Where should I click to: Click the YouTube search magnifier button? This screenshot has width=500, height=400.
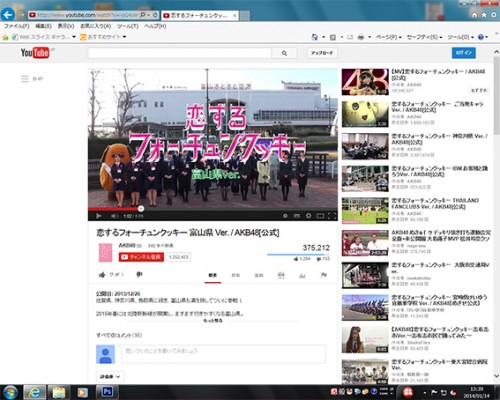tap(284, 53)
